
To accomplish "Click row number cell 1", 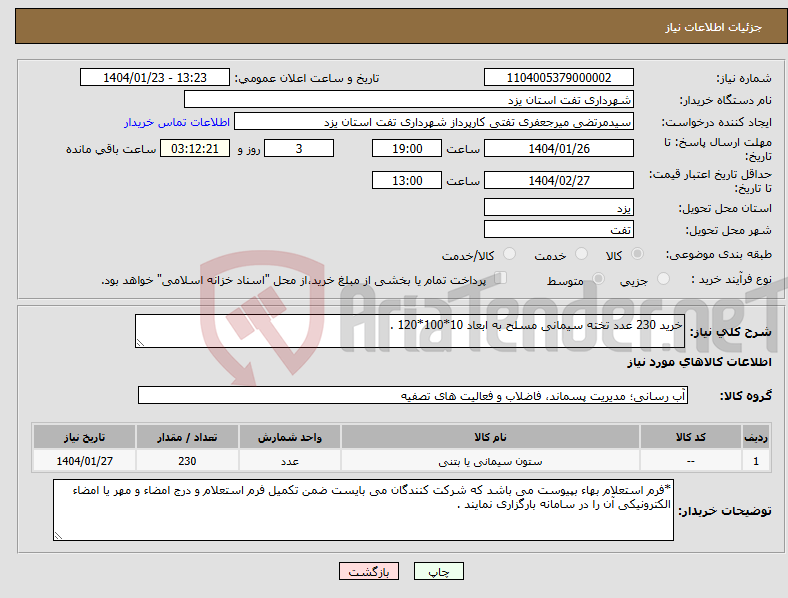I will pyautogui.click(x=756, y=461).
